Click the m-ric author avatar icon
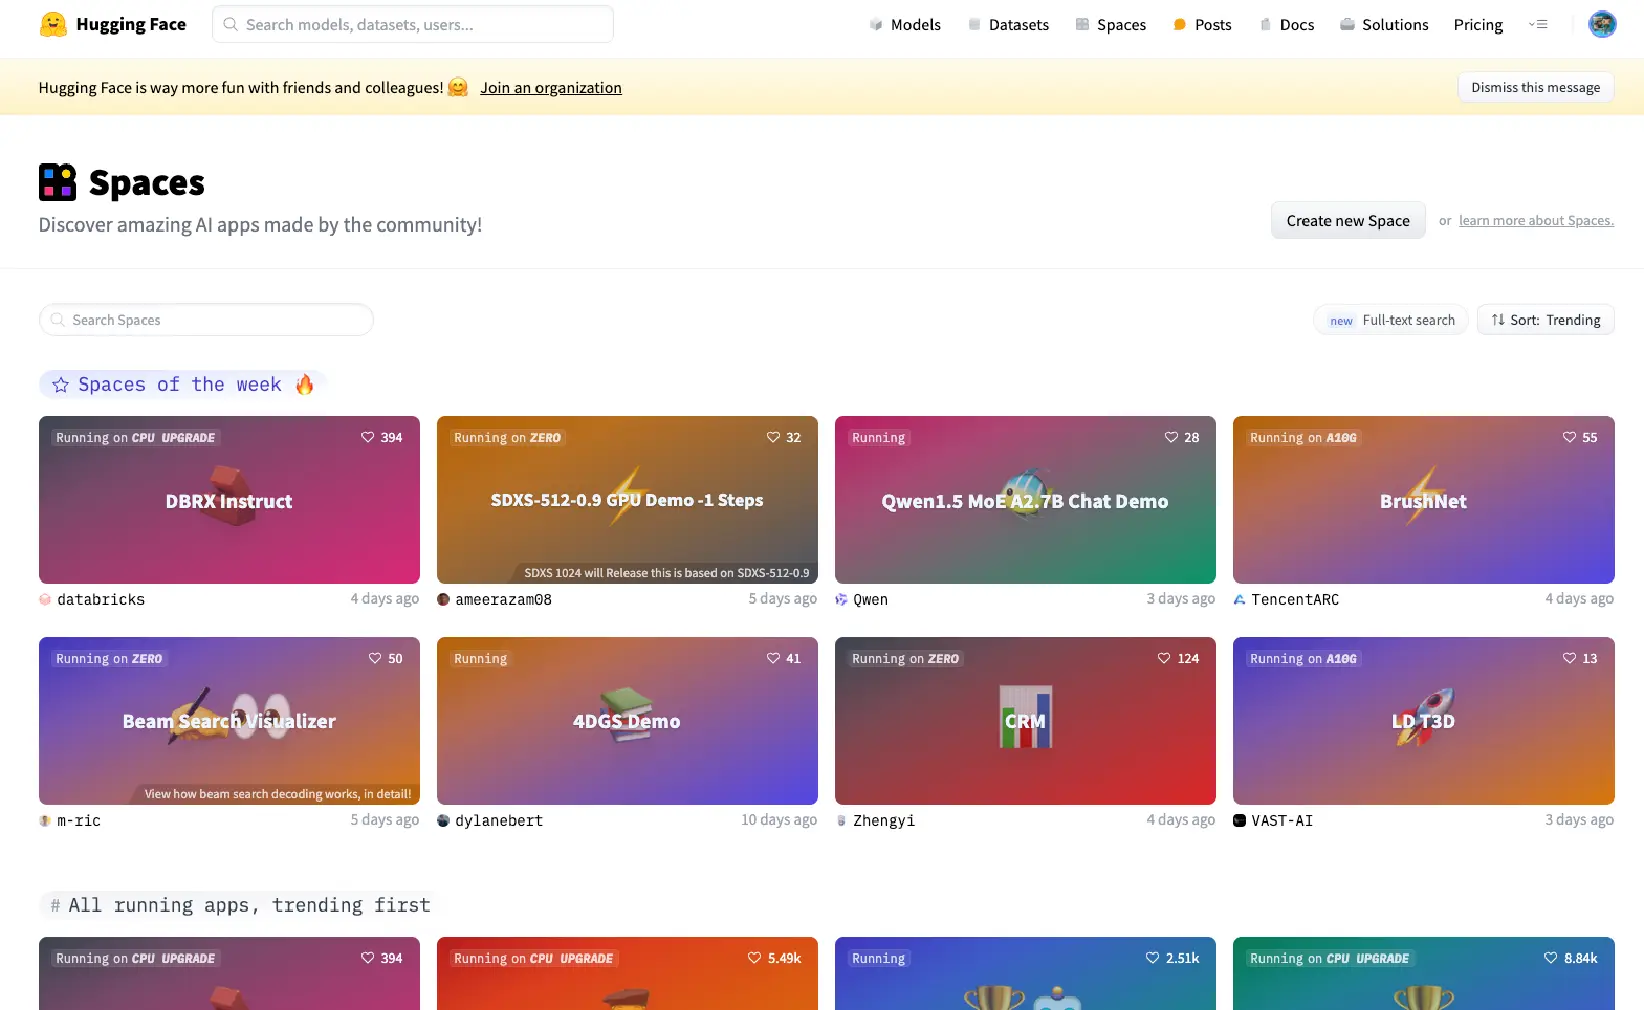The height and width of the screenshot is (1010, 1644). click(x=45, y=821)
